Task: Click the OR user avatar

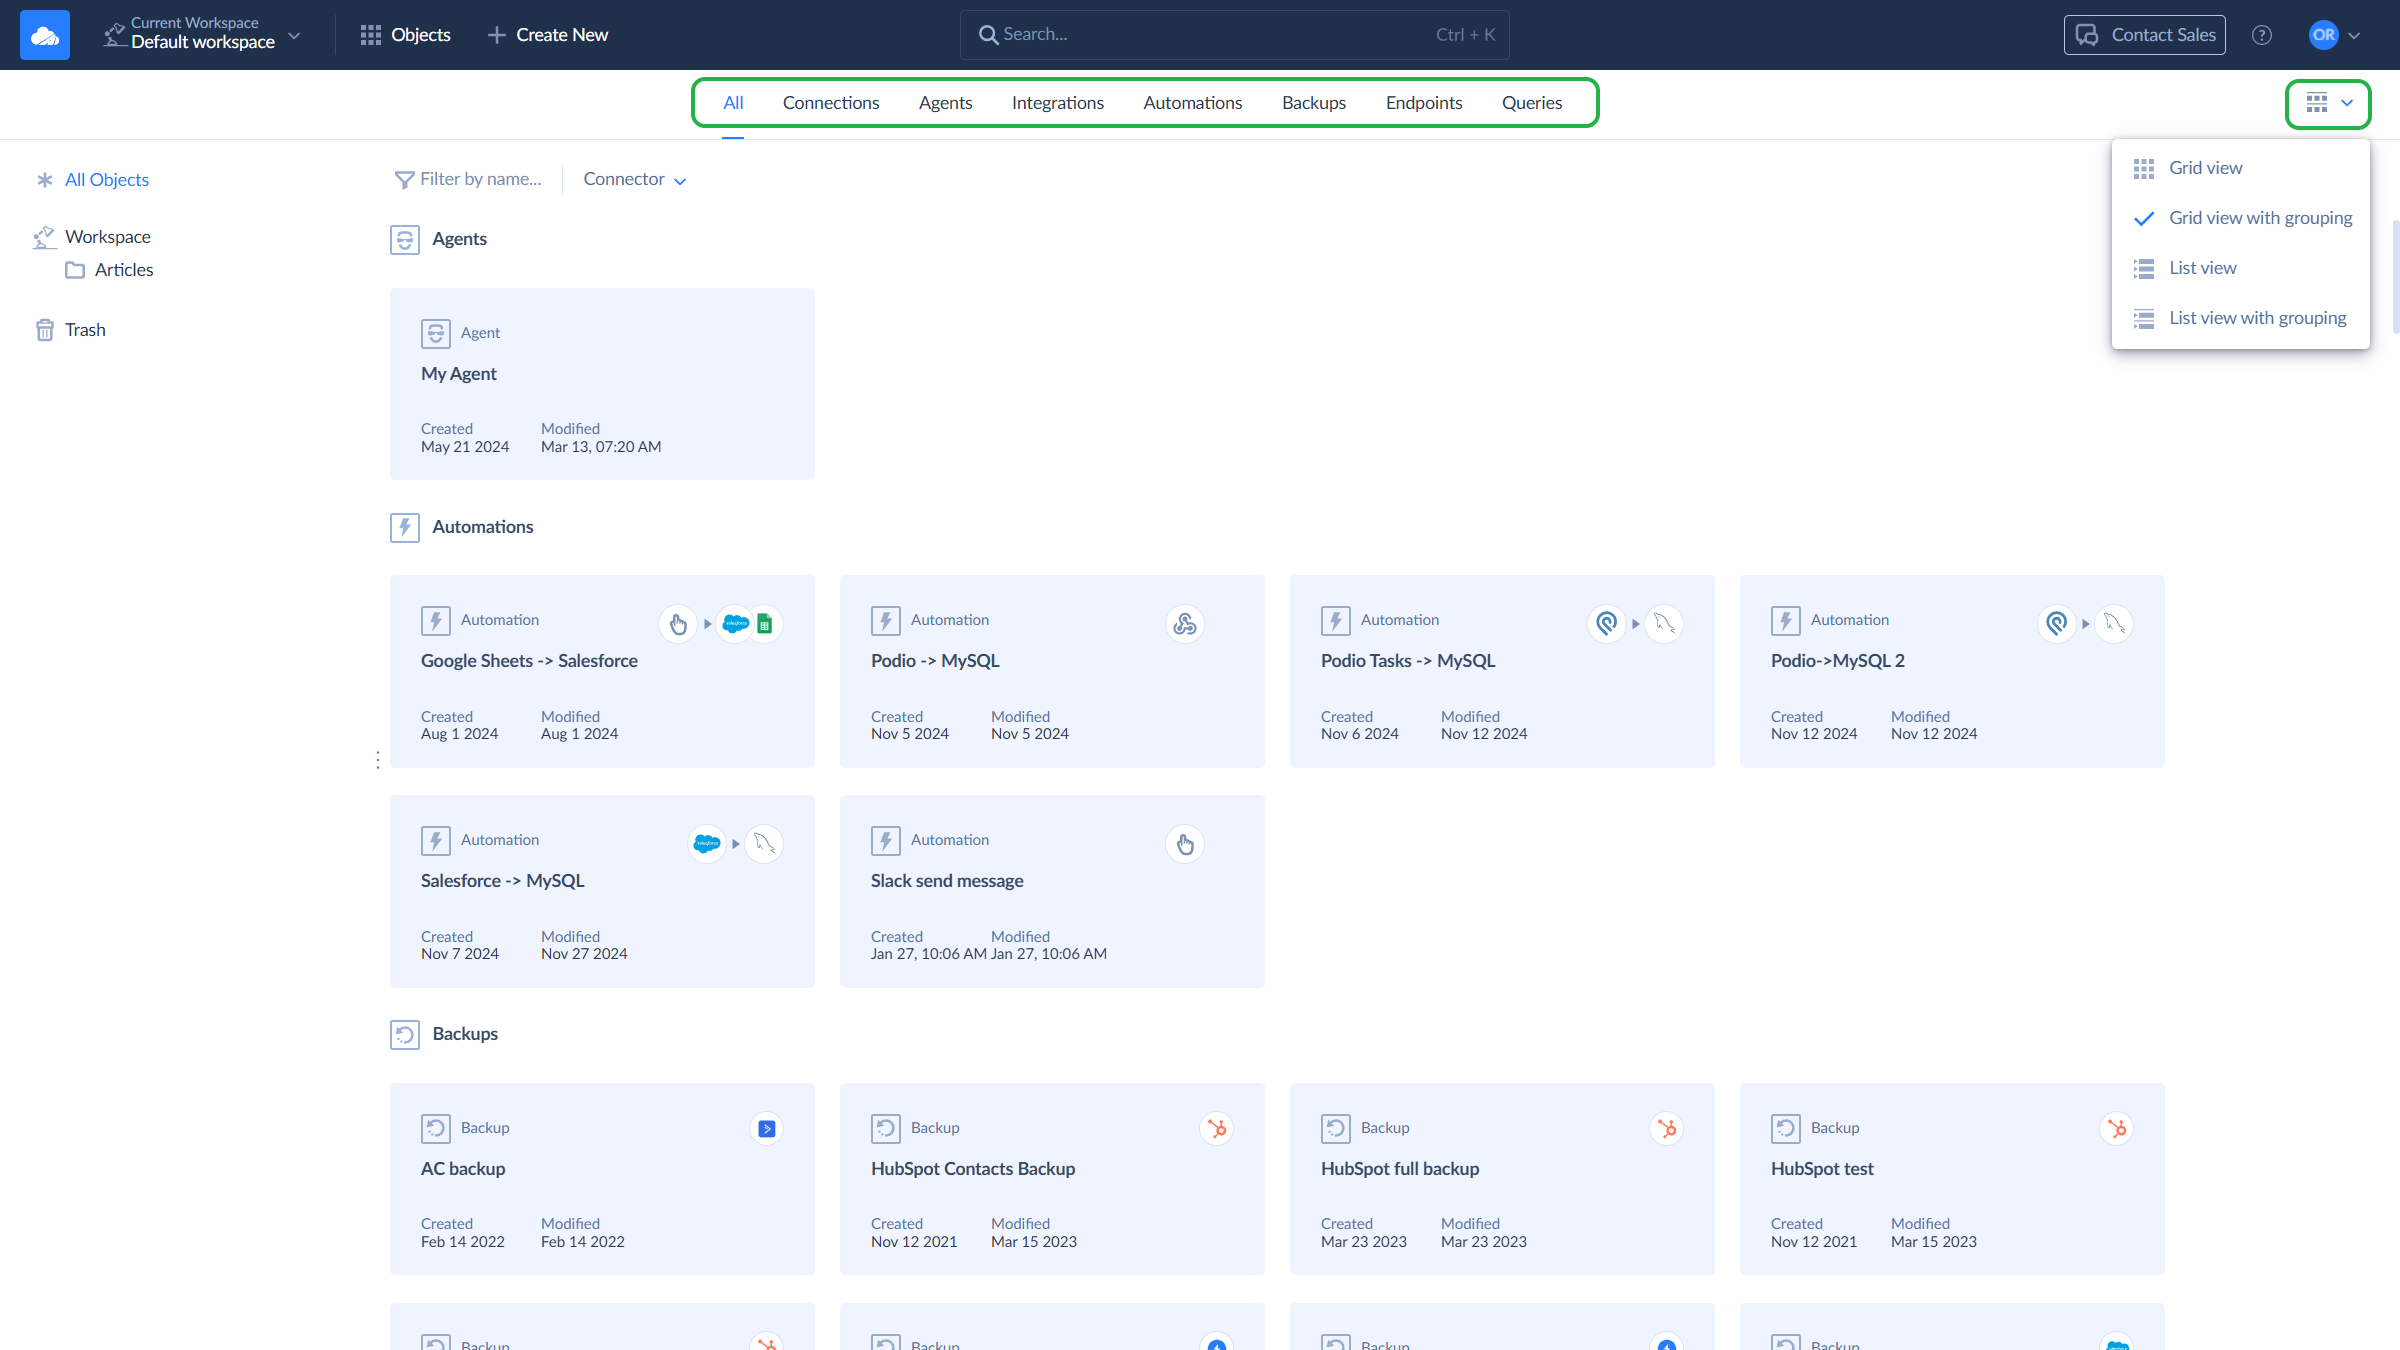Action: click(2323, 35)
